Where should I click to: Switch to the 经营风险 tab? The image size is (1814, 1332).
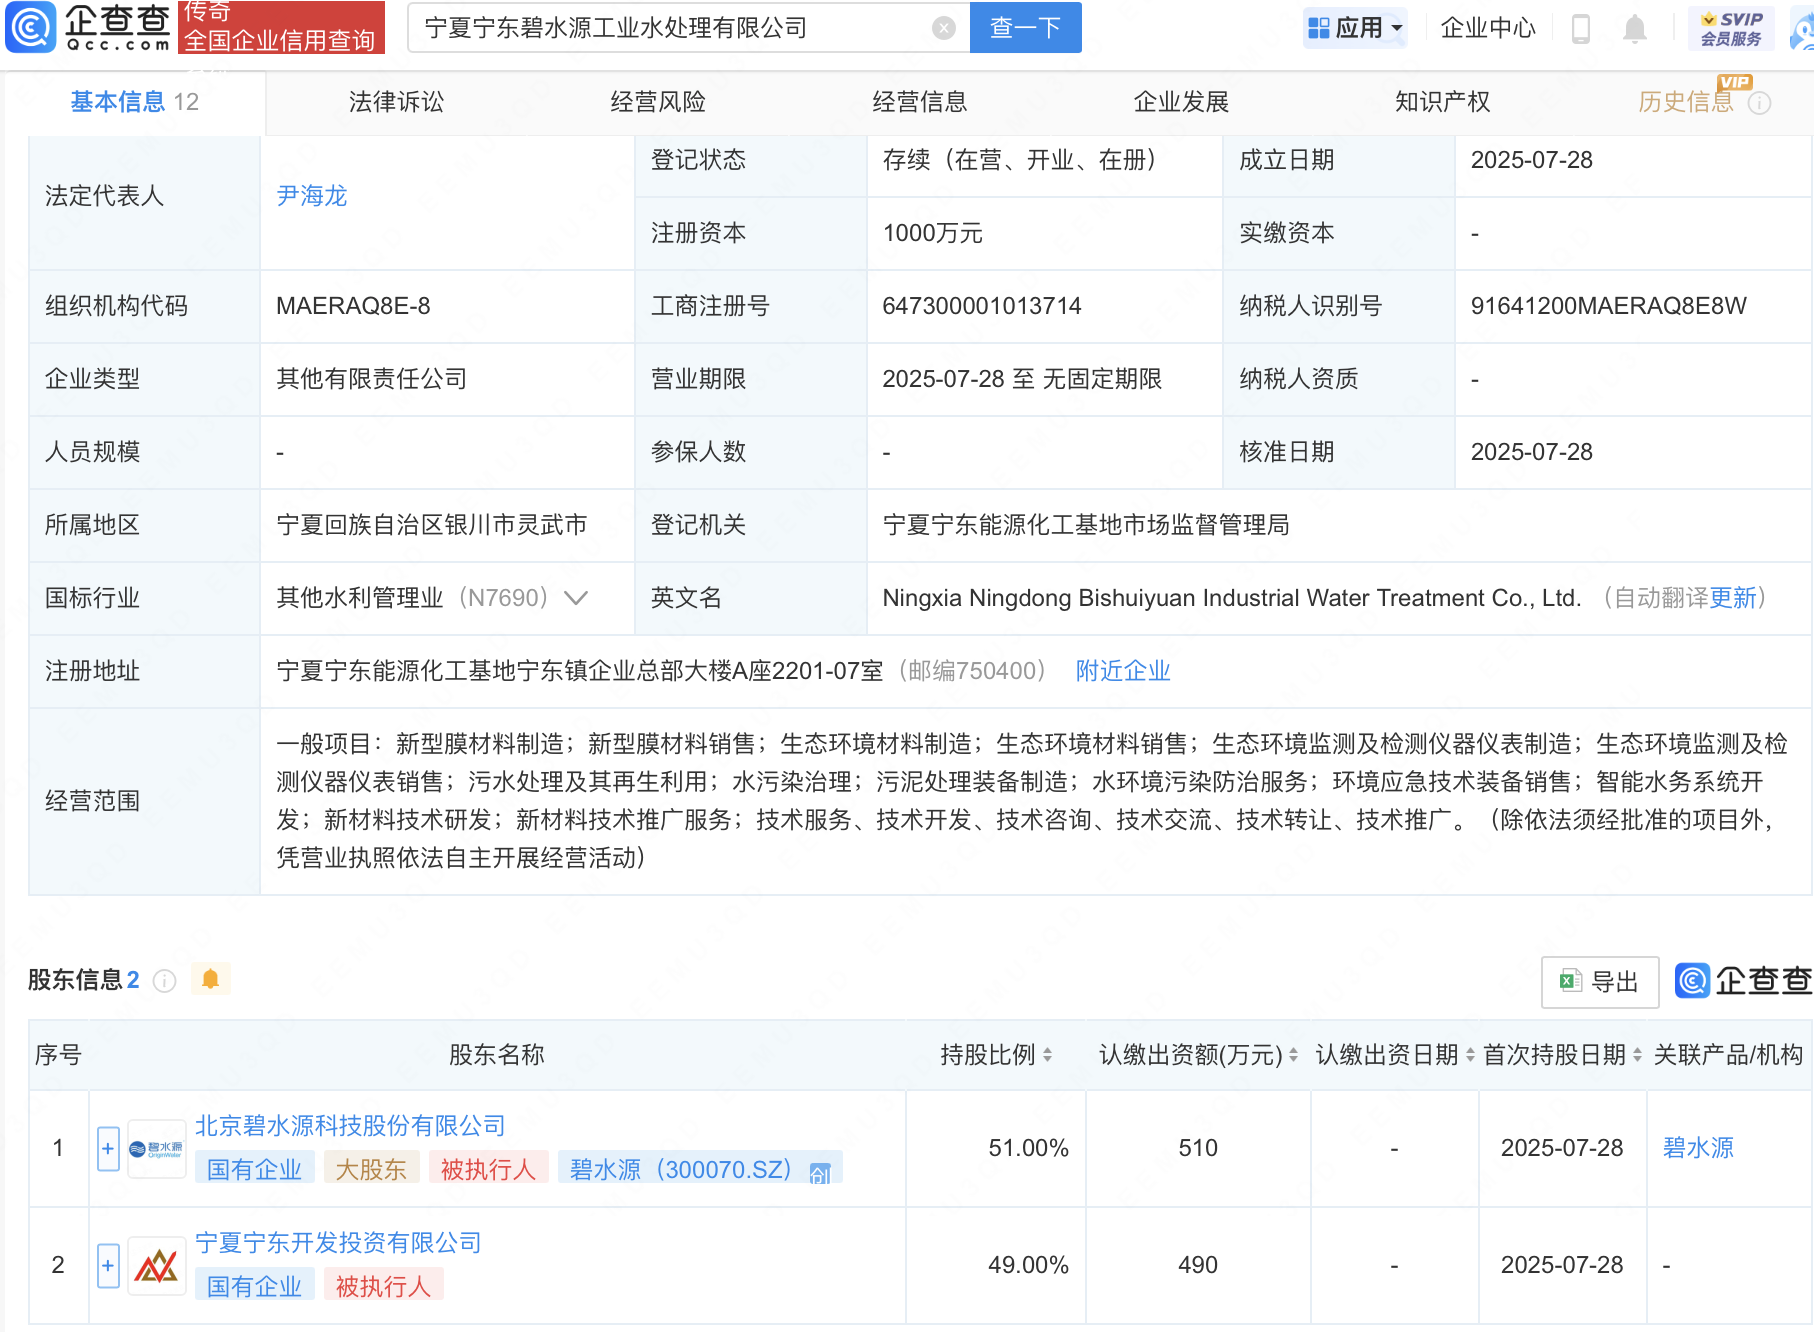tap(658, 102)
